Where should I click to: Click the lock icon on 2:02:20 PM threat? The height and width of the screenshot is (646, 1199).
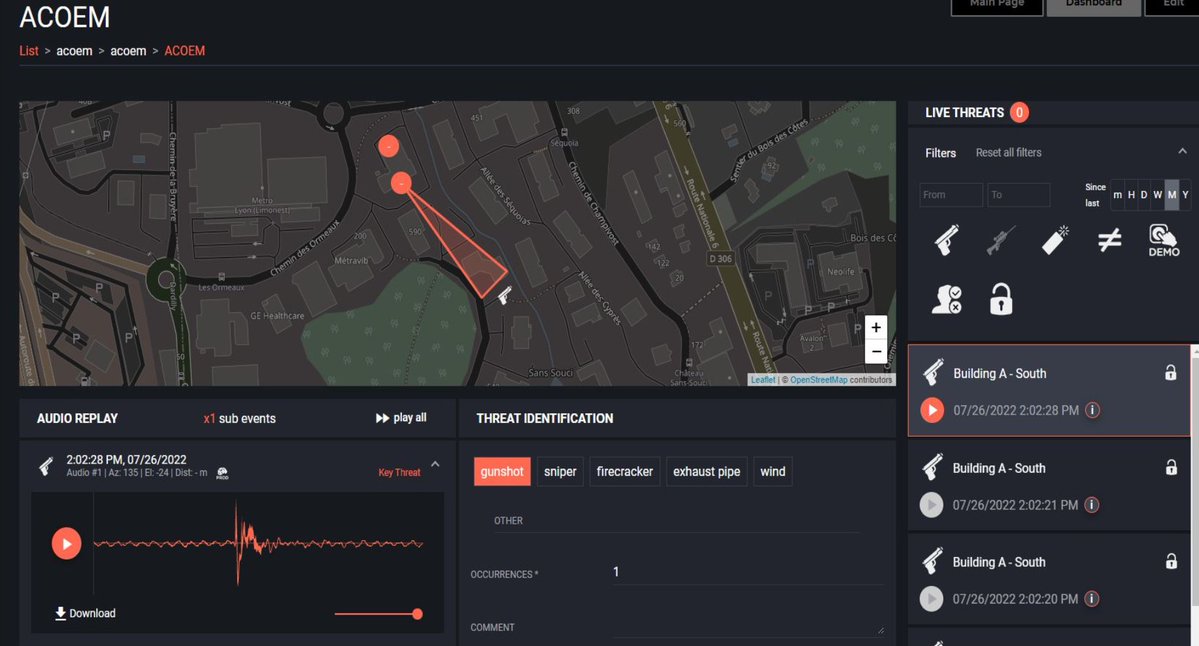(x=1171, y=561)
